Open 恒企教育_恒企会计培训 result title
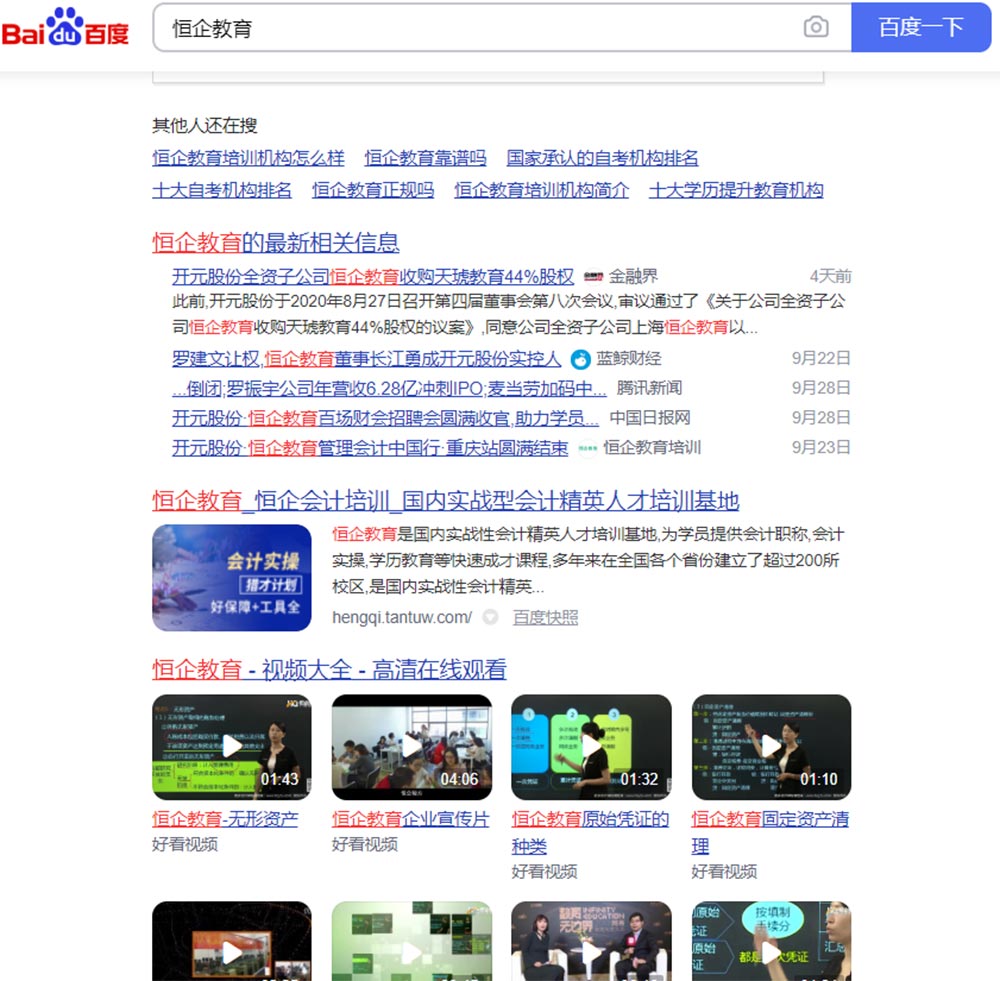The height and width of the screenshot is (981, 1000). coord(445,500)
